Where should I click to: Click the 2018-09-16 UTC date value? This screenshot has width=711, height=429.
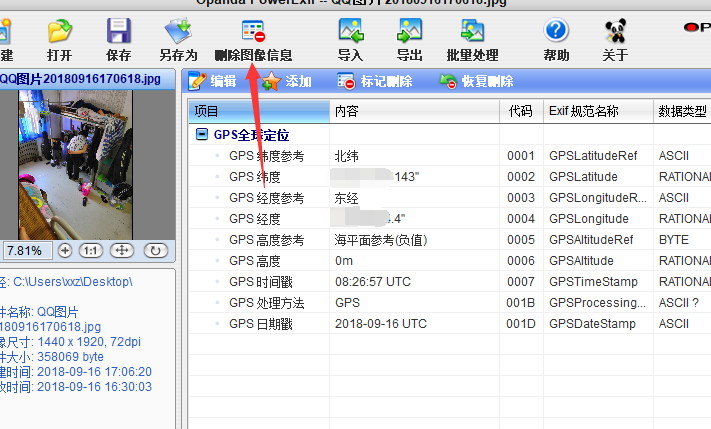(x=381, y=323)
